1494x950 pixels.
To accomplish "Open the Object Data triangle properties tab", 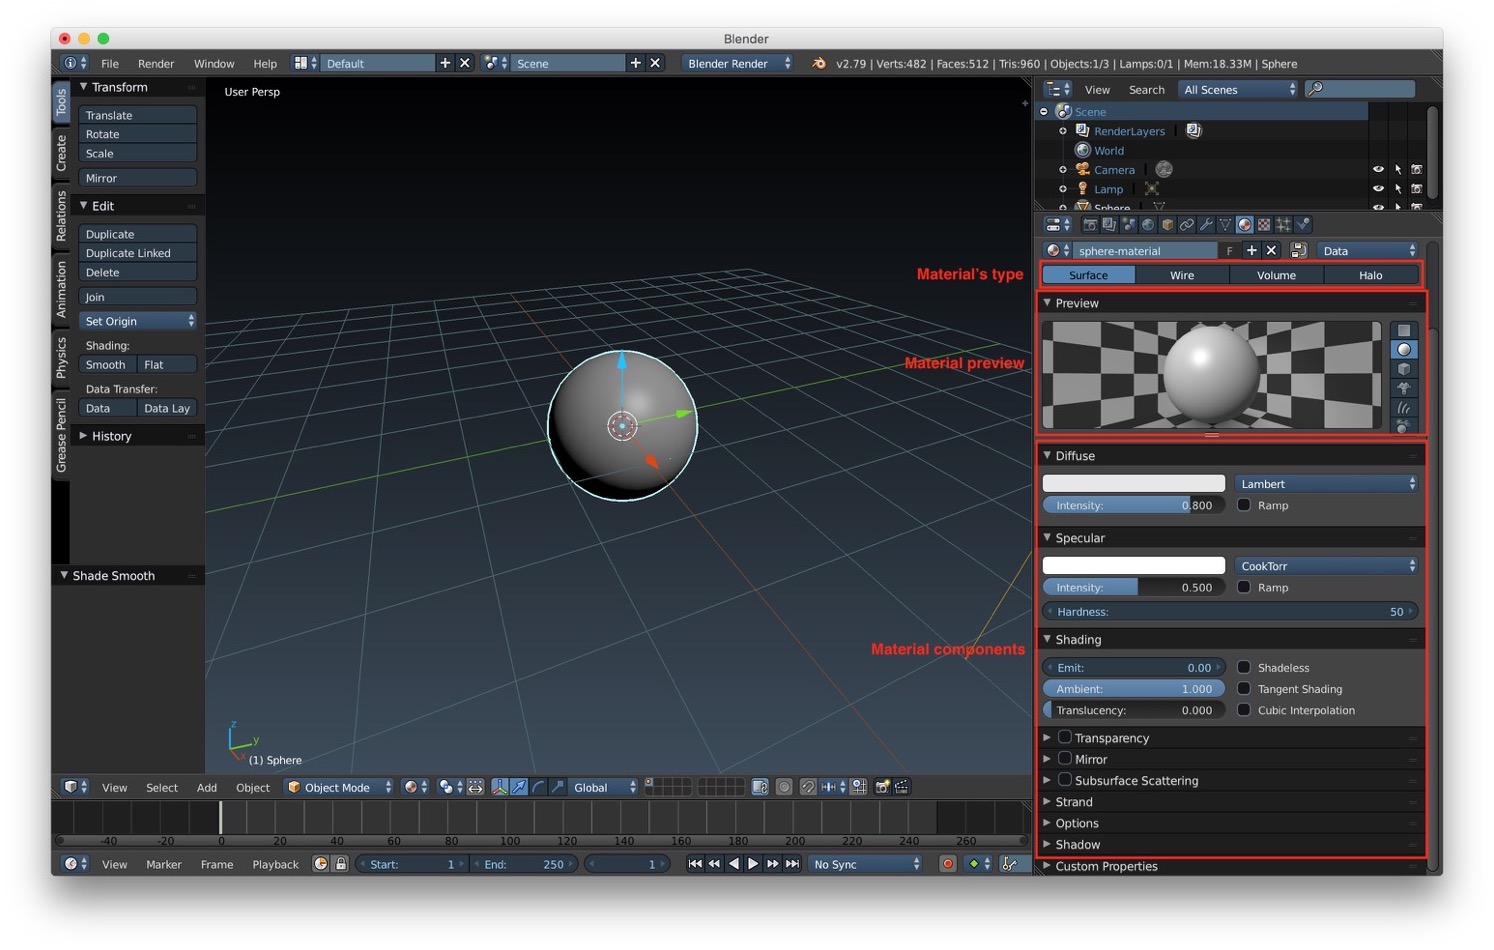I will coord(1225,225).
